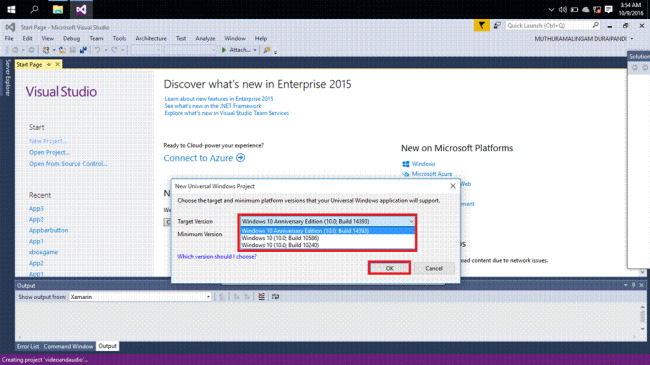Open the File menu

point(9,38)
